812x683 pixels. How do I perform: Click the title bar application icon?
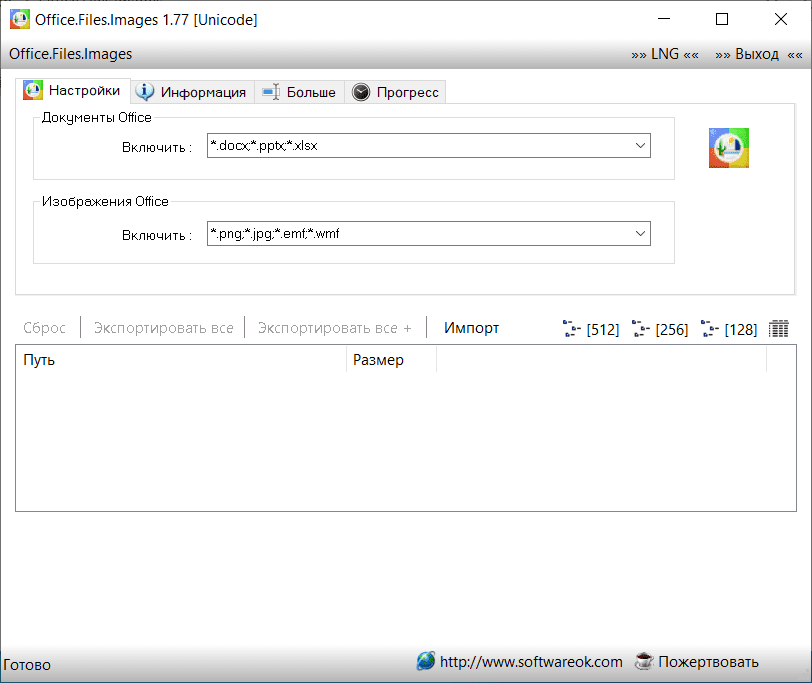(x=20, y=19)
